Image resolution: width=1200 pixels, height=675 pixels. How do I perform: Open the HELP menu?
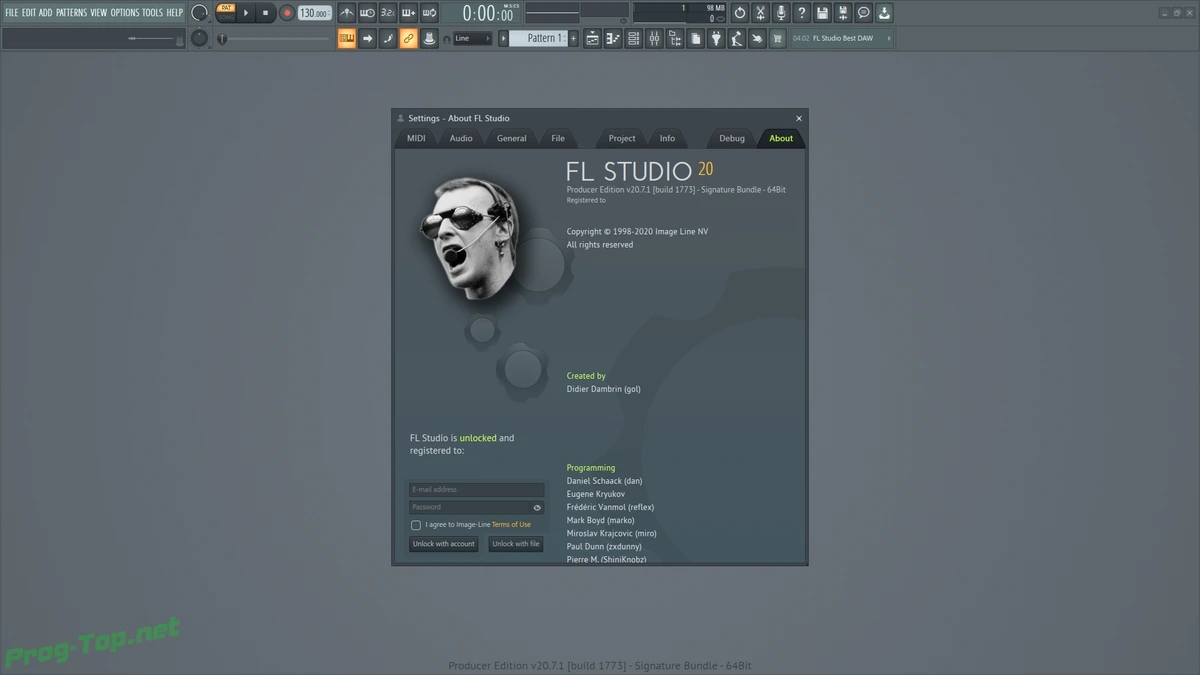tap(174, 13)
